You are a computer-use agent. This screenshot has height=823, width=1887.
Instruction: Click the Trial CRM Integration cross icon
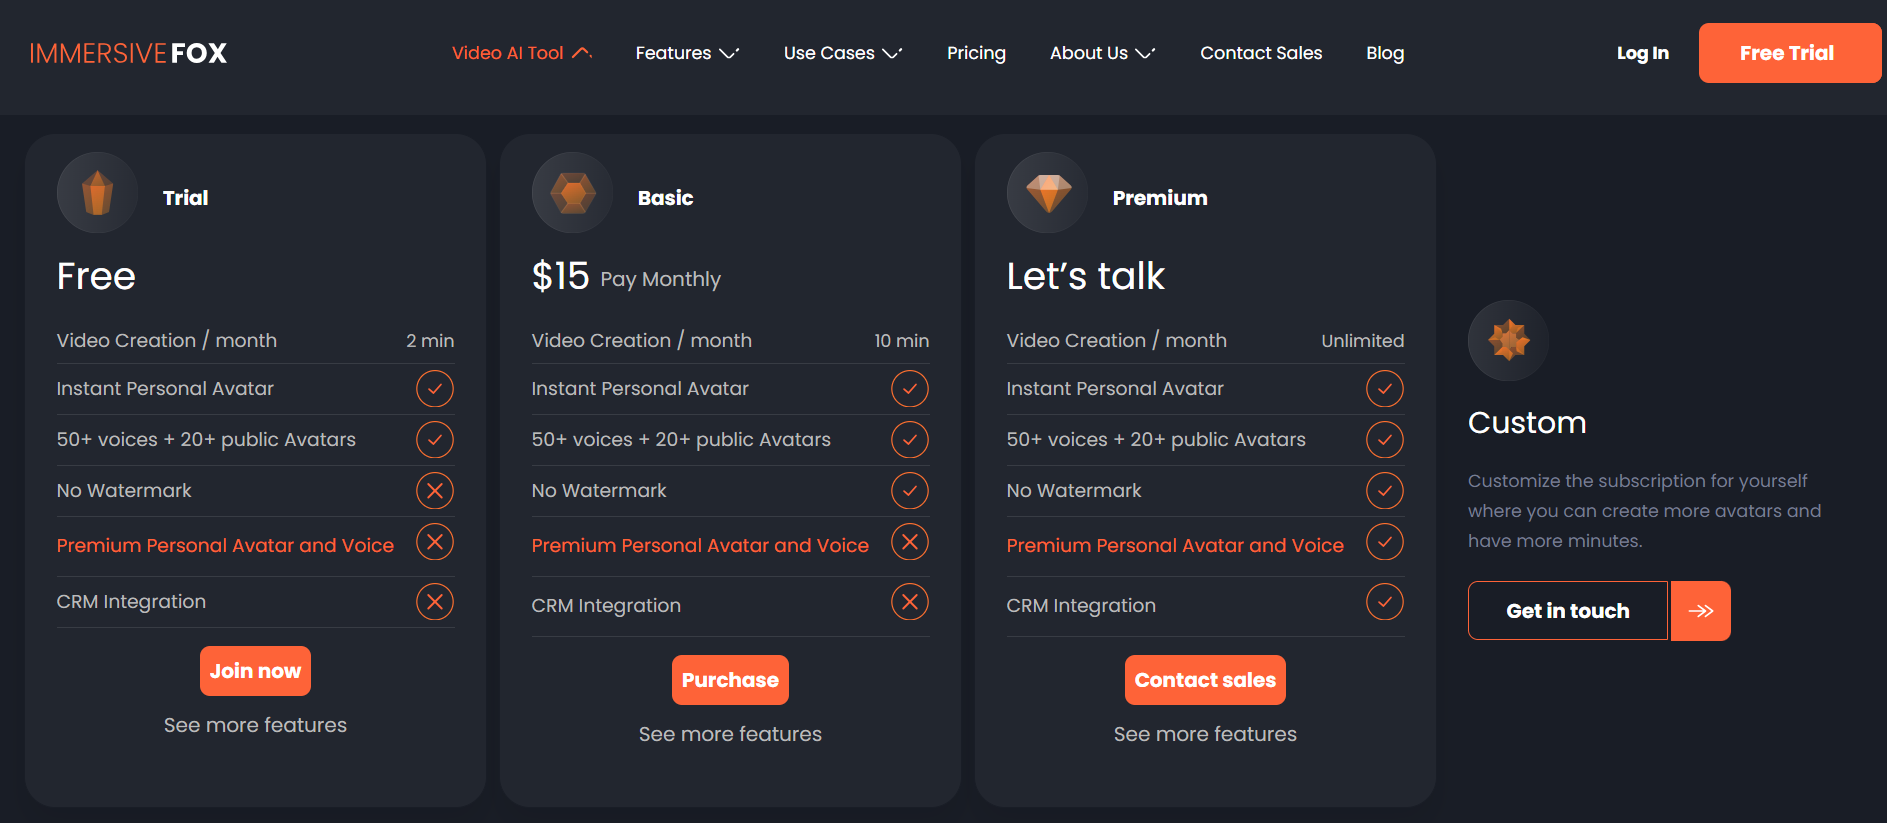click(x=435, y=602)
